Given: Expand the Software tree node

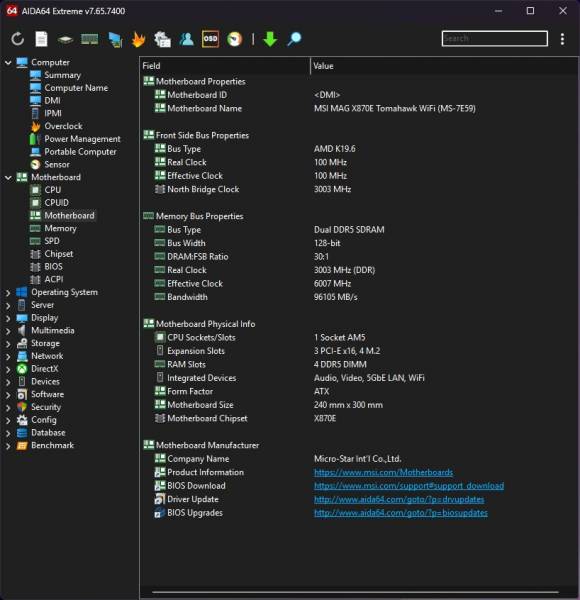Looking at the screenshot, I should coord(8,395).
